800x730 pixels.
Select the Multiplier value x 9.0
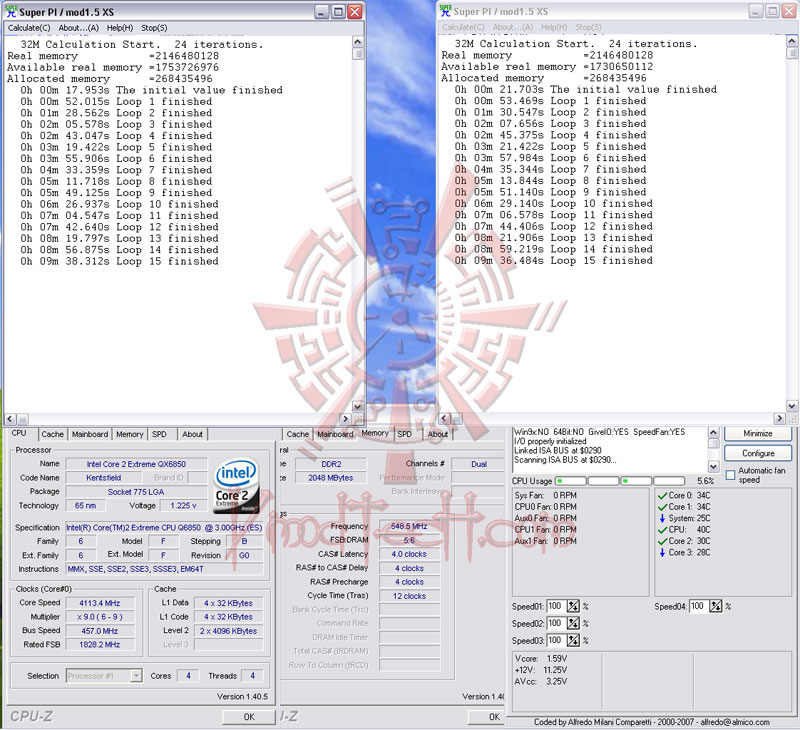[100, 617]
